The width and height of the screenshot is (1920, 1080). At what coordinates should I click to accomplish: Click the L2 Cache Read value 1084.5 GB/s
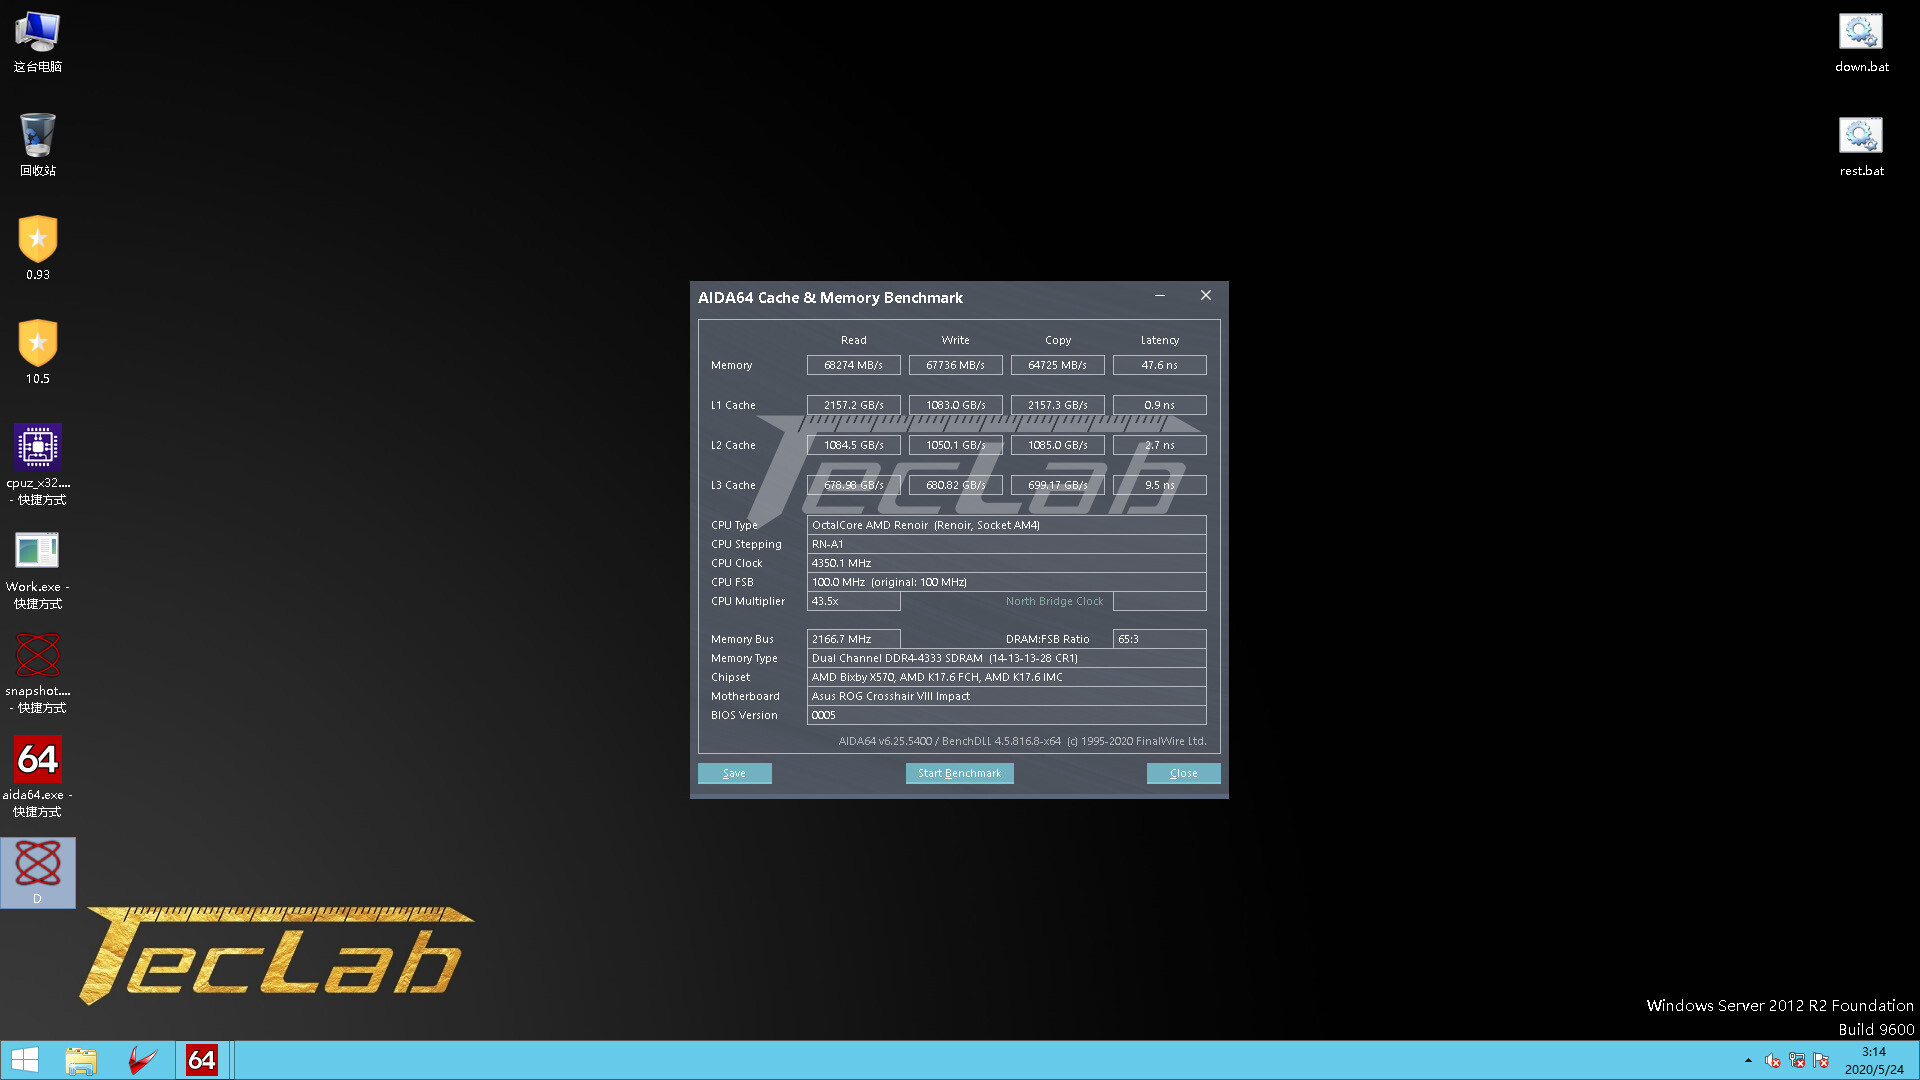click(x=853, y=445)
